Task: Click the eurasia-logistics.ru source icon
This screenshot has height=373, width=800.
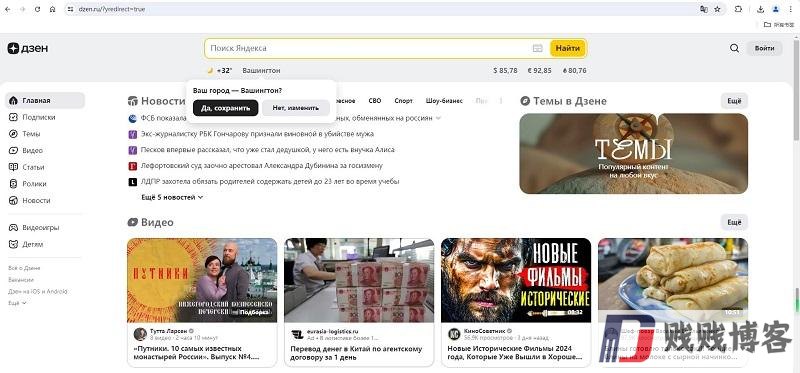Action: 297,334
